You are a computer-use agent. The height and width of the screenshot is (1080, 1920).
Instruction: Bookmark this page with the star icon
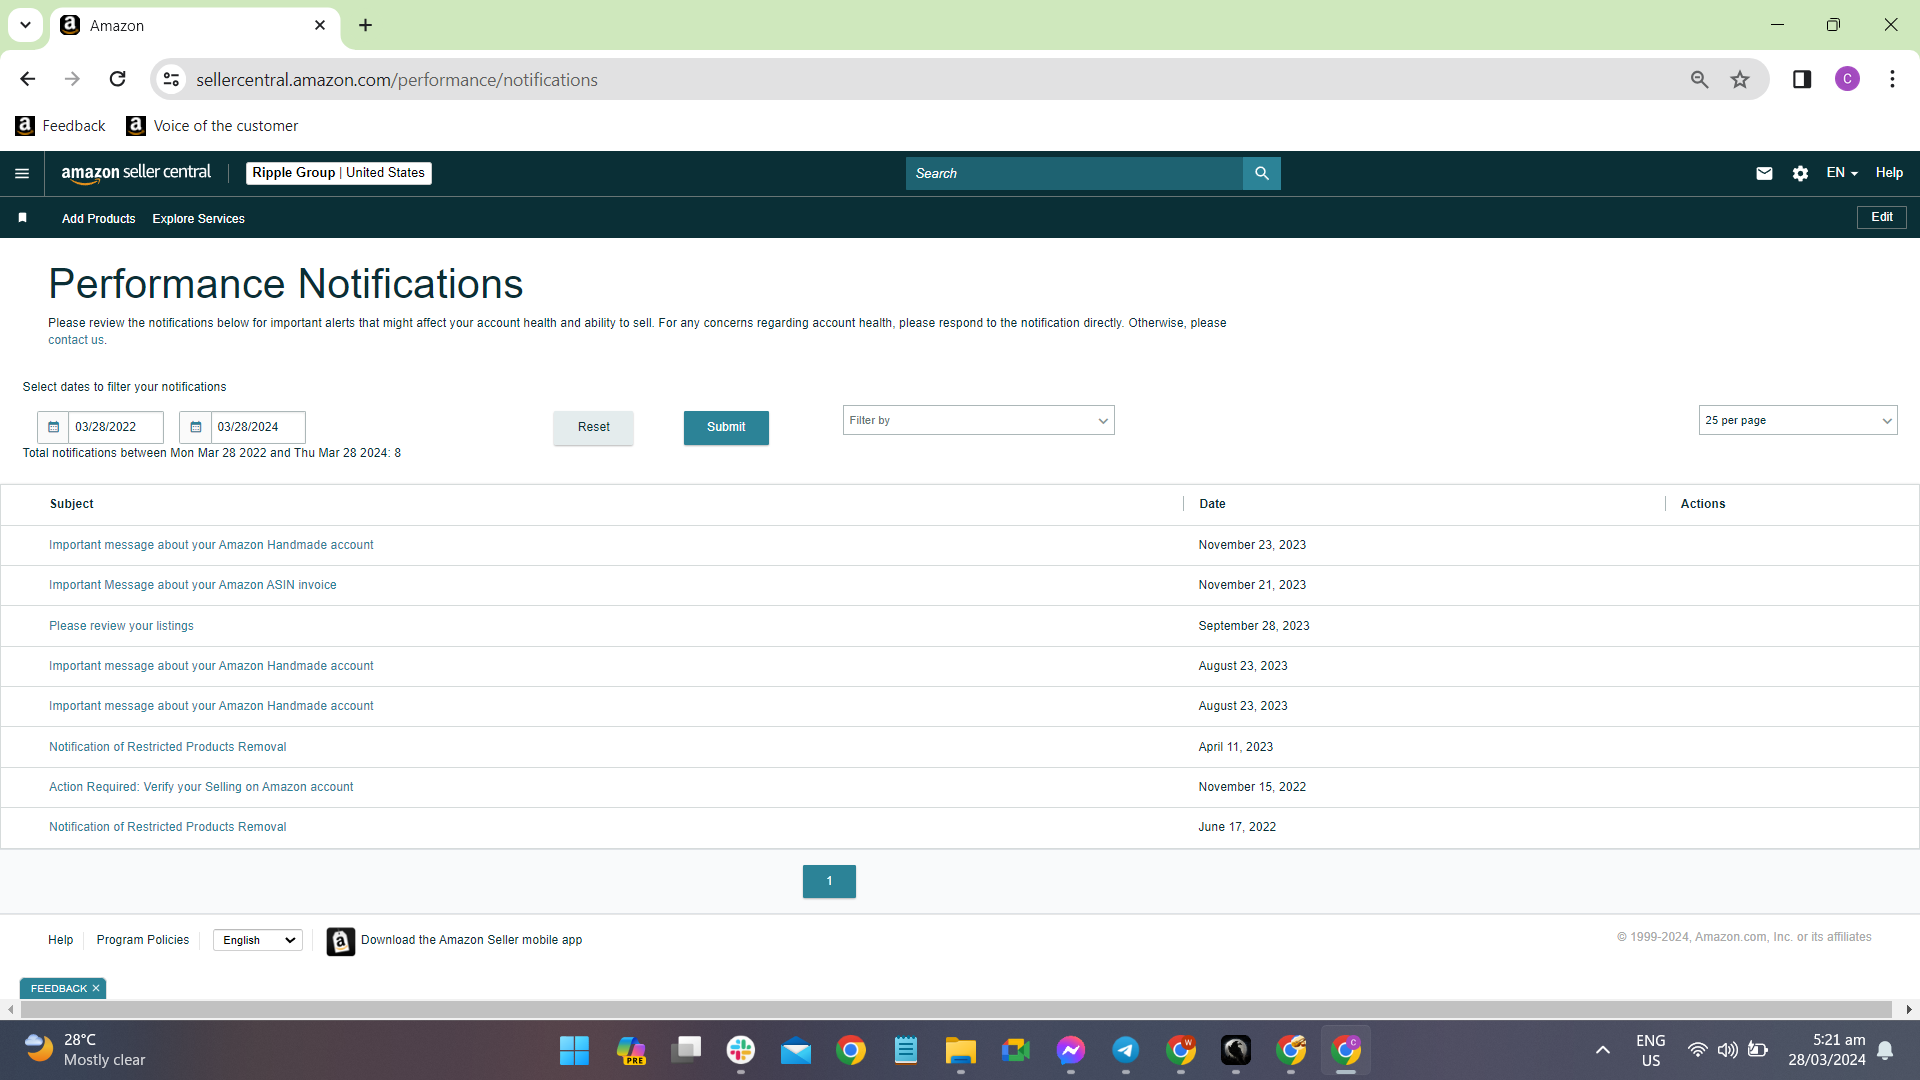1740,79
